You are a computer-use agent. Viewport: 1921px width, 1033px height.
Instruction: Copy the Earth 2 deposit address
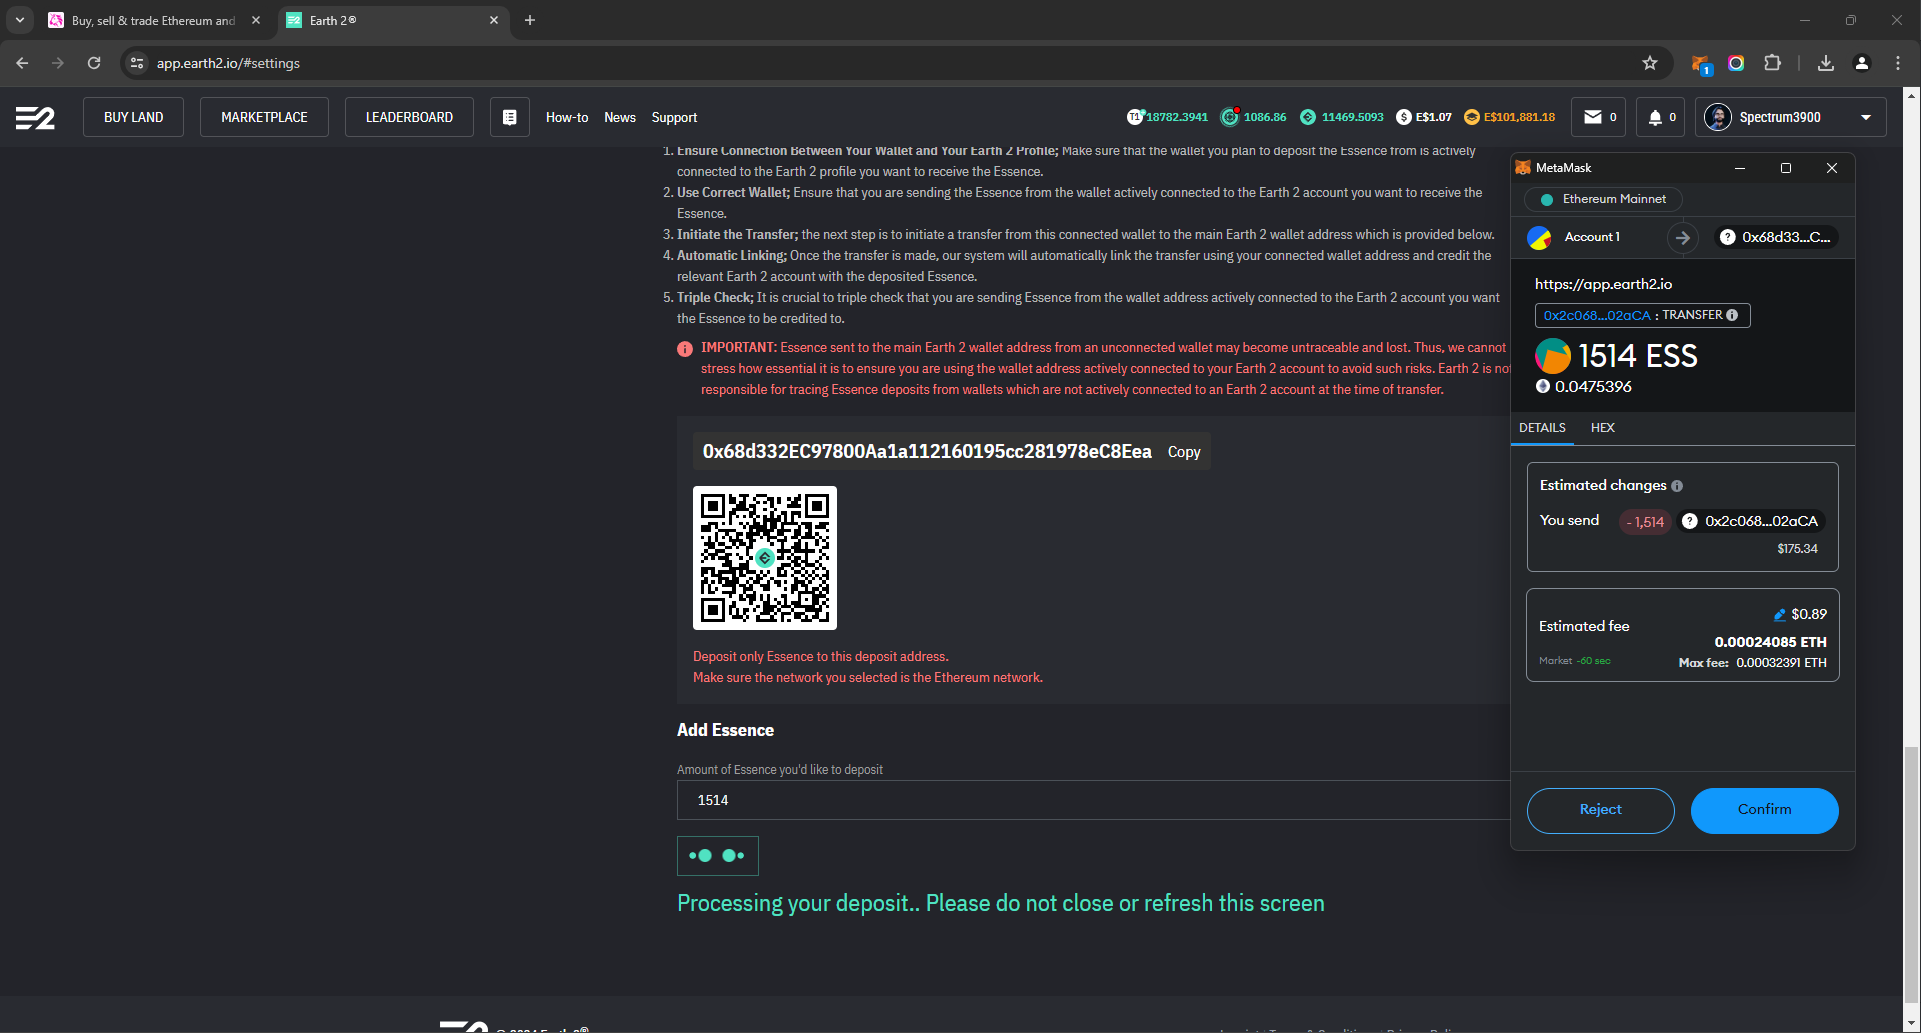[x=1184, y=452]
